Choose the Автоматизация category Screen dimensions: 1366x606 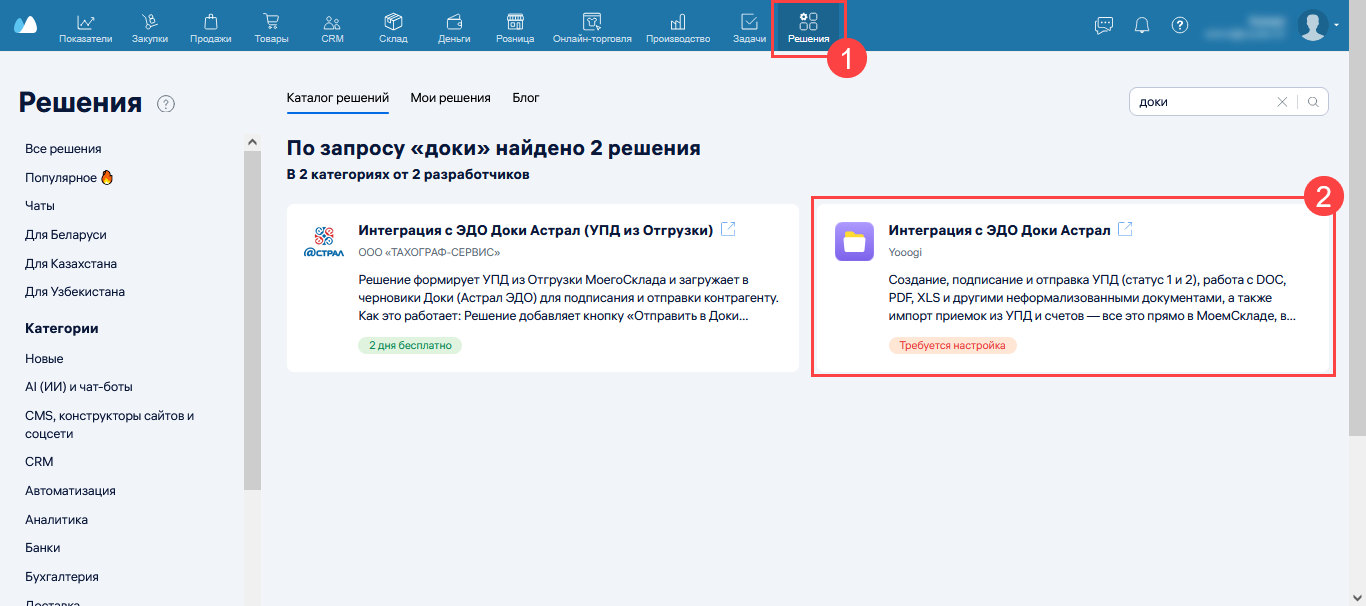coord(70,491)
